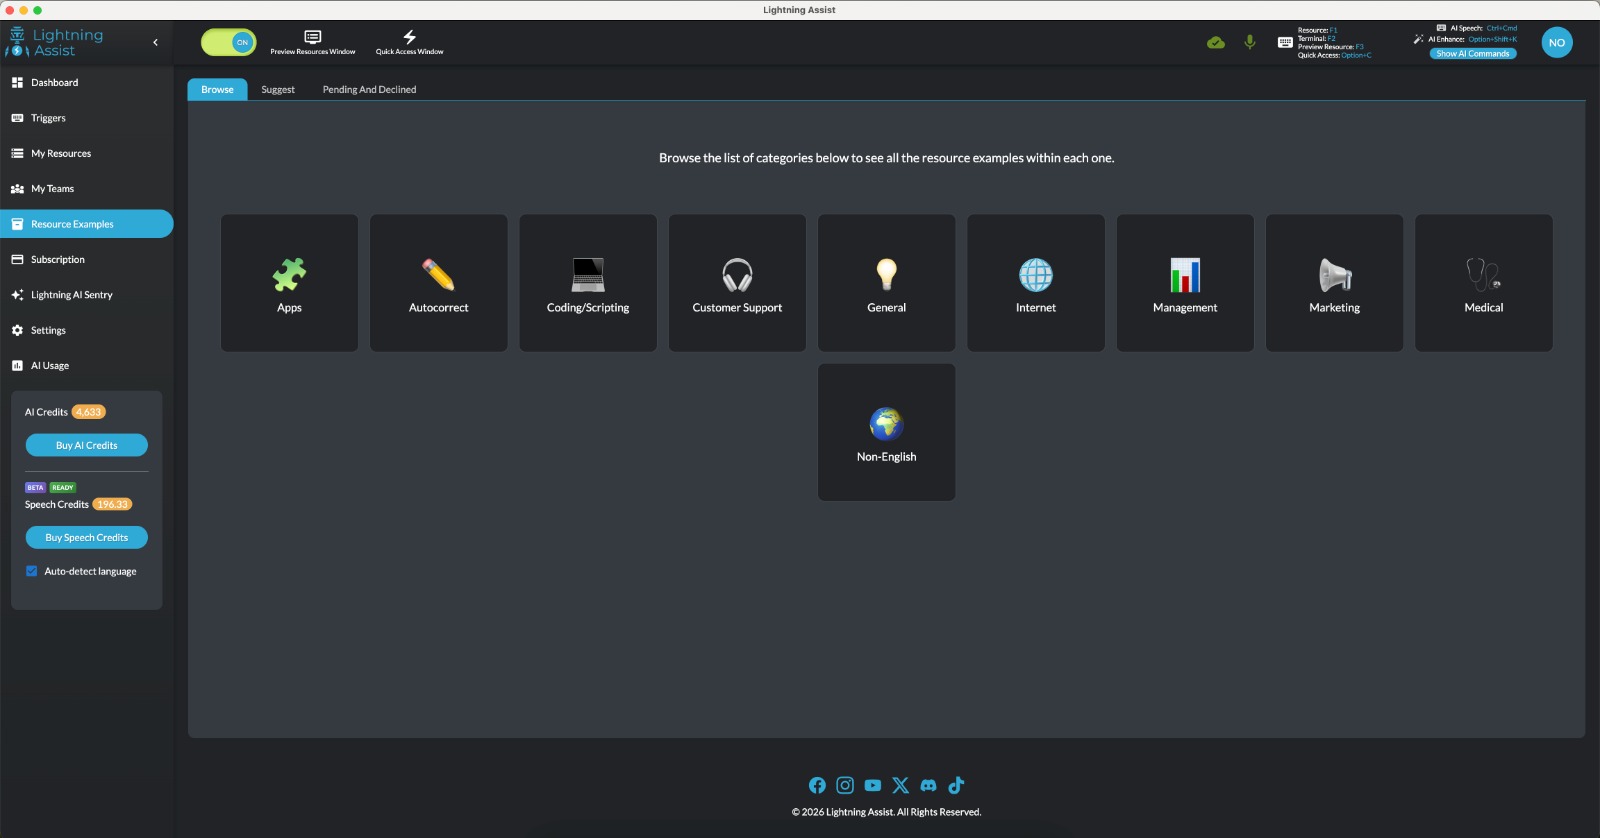The image size is (1600, 838).
Task: Open the Customer Support category
Action: (x=737, y=283)
